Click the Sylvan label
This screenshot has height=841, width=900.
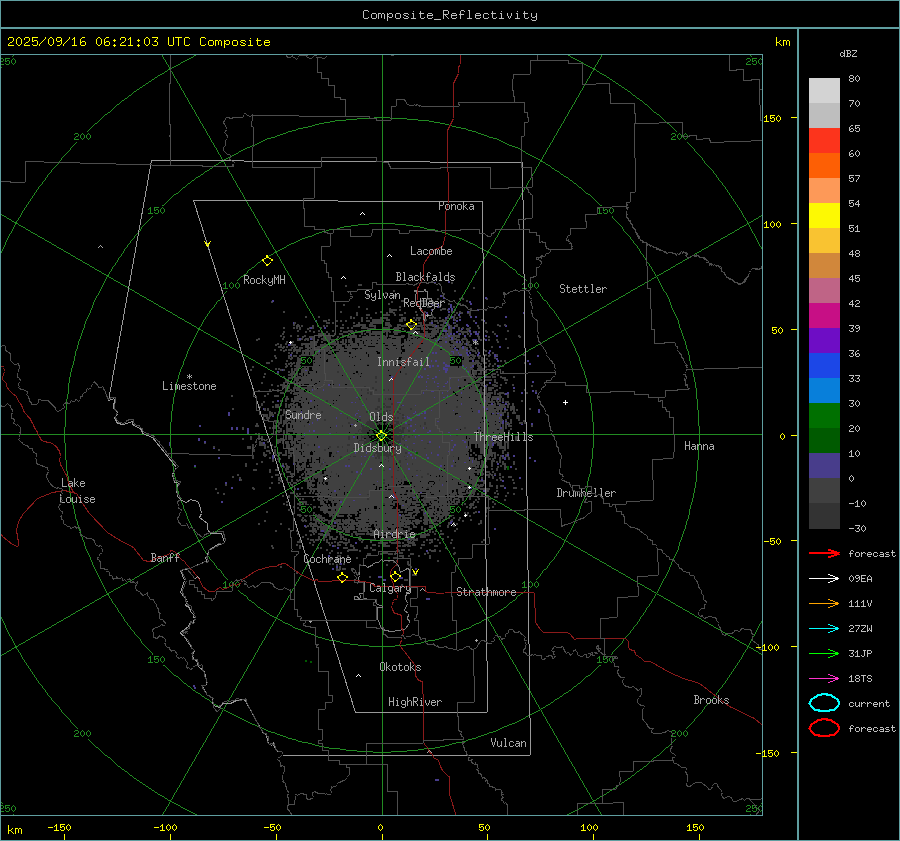[382, 295]
